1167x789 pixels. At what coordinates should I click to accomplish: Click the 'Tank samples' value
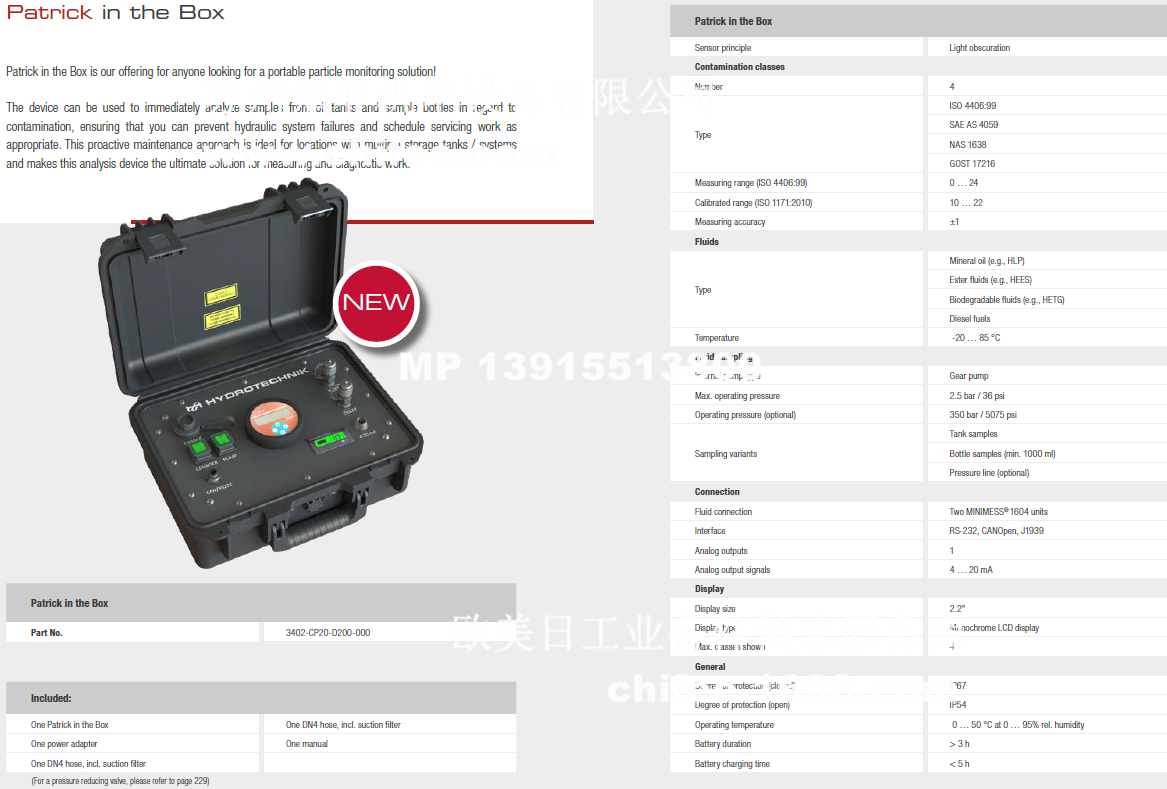tap(973, 434)
